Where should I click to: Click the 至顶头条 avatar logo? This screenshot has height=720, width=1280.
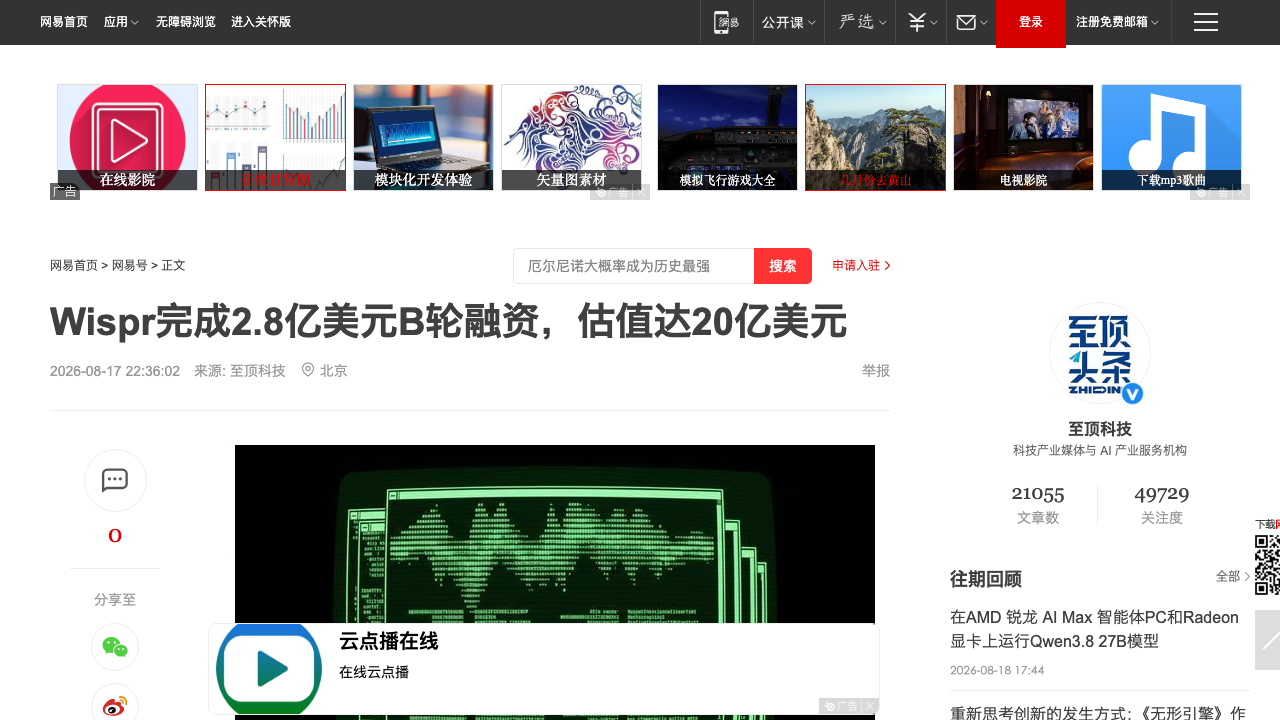1100,353
